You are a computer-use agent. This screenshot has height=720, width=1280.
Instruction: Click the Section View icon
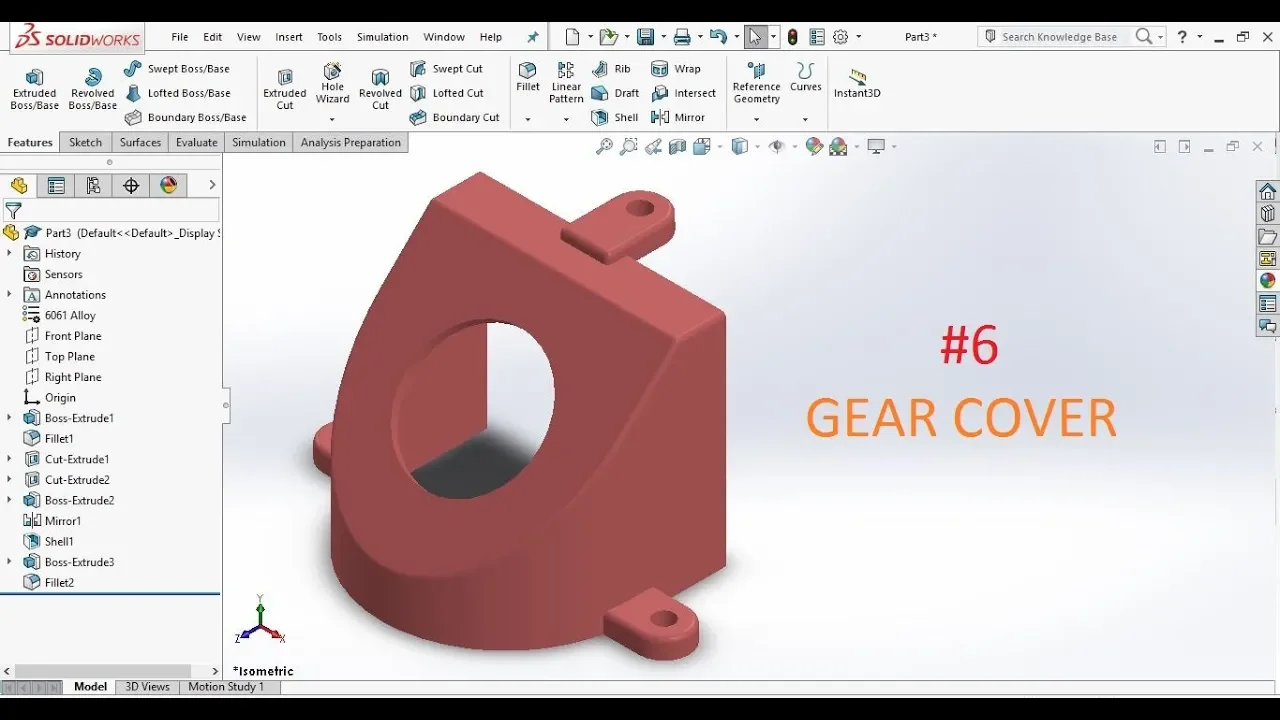pyautogui.click(x=677, y=147)
